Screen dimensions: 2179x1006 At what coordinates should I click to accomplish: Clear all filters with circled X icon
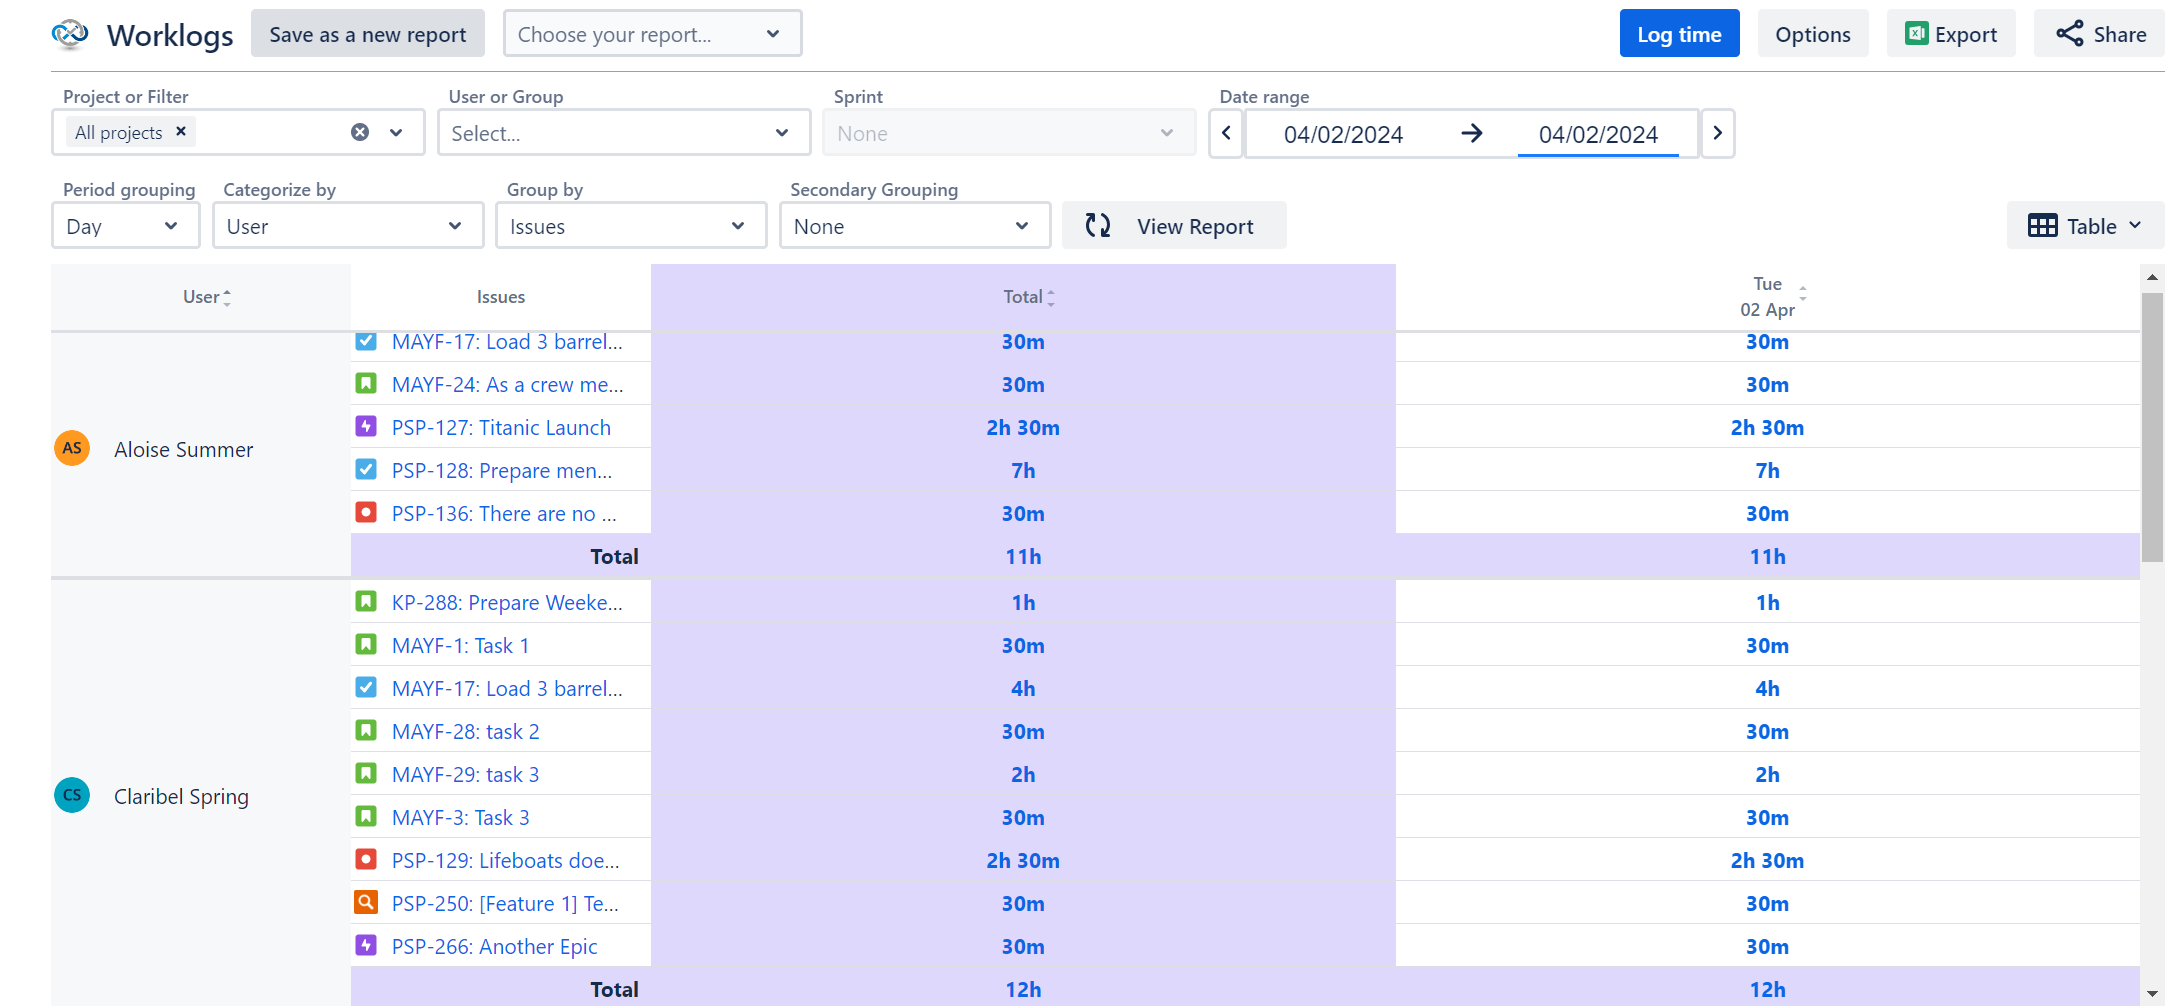(360, 132)
